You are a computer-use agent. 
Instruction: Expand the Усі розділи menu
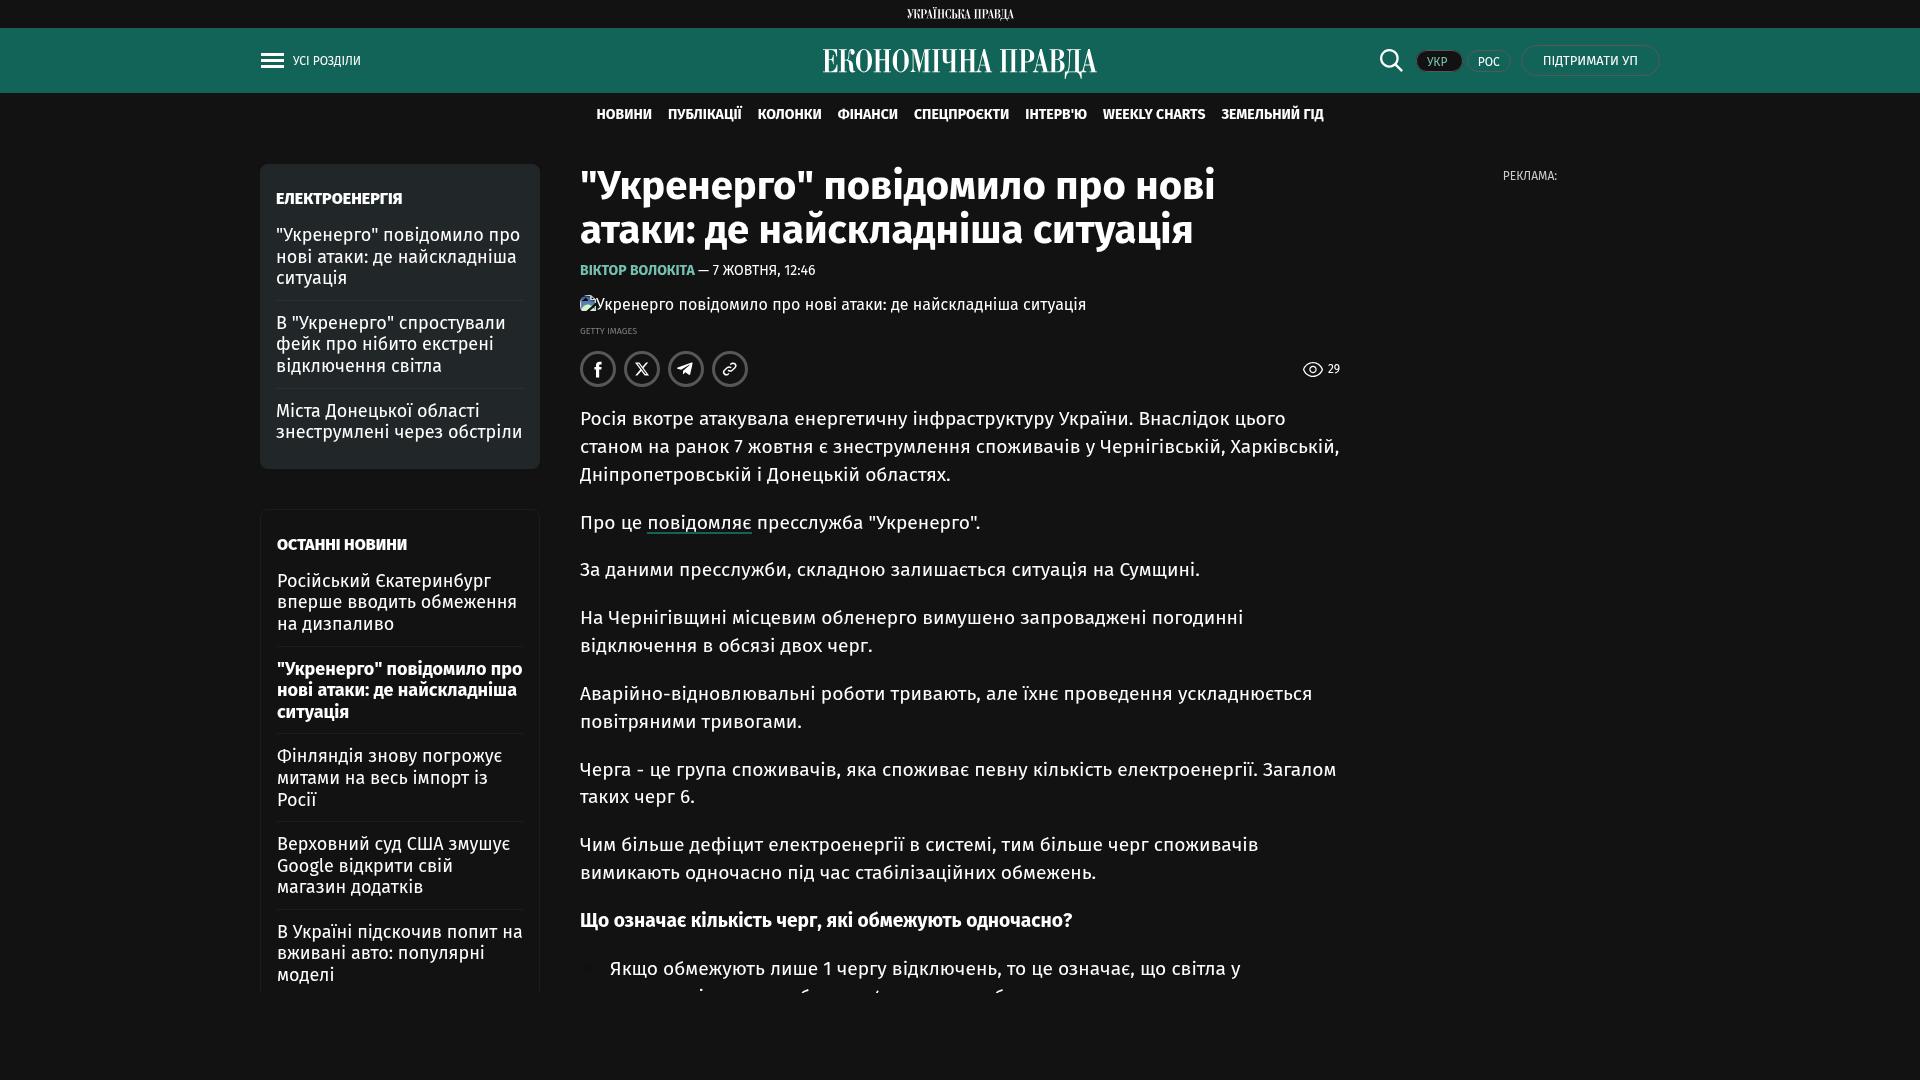point(326,61)
